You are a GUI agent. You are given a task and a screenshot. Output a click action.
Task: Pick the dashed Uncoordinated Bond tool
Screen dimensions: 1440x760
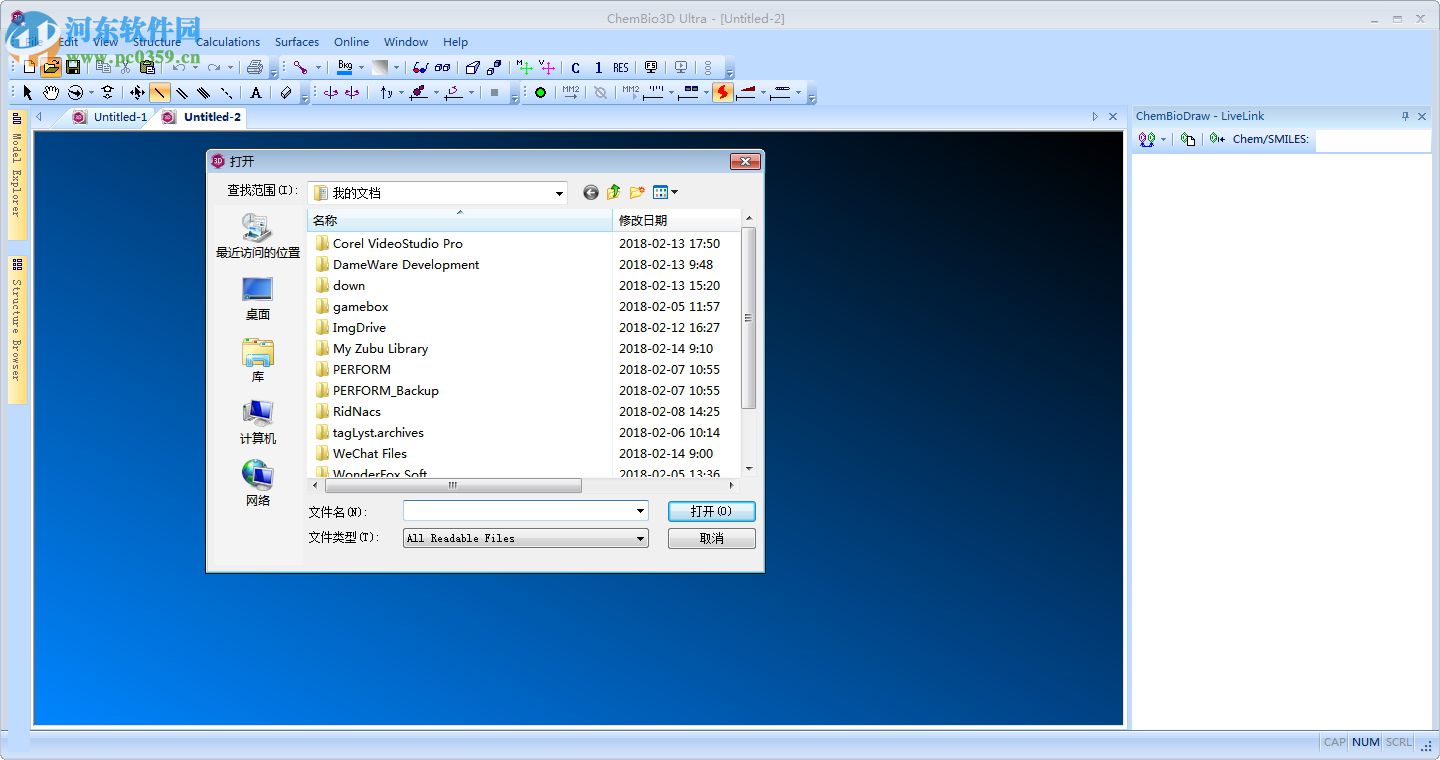tap(227, 93)
